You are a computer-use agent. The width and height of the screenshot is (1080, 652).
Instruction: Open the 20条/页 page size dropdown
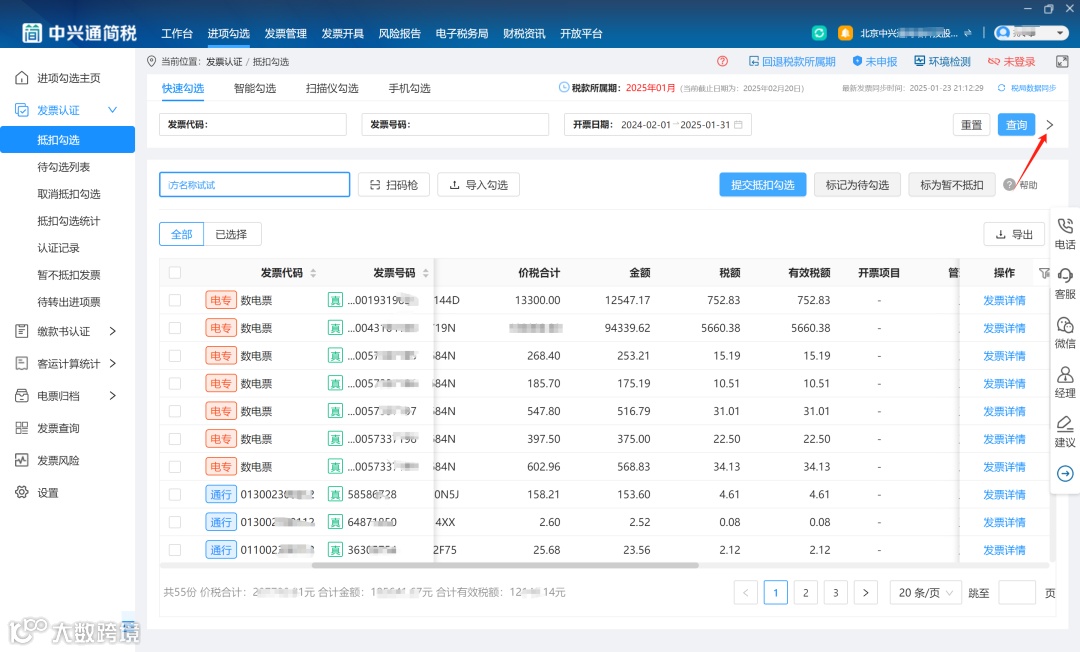click(x=925, y=592)
